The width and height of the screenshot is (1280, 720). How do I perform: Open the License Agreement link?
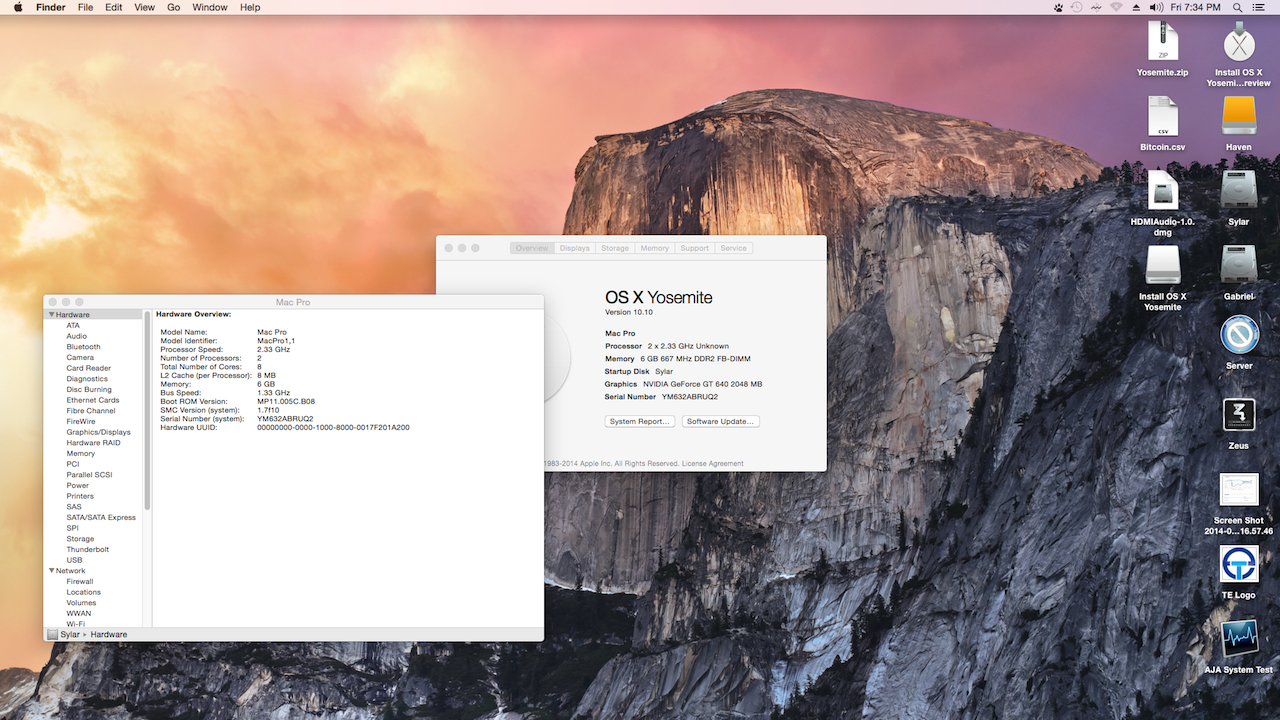pyautogui.click(x=713, y=464)
